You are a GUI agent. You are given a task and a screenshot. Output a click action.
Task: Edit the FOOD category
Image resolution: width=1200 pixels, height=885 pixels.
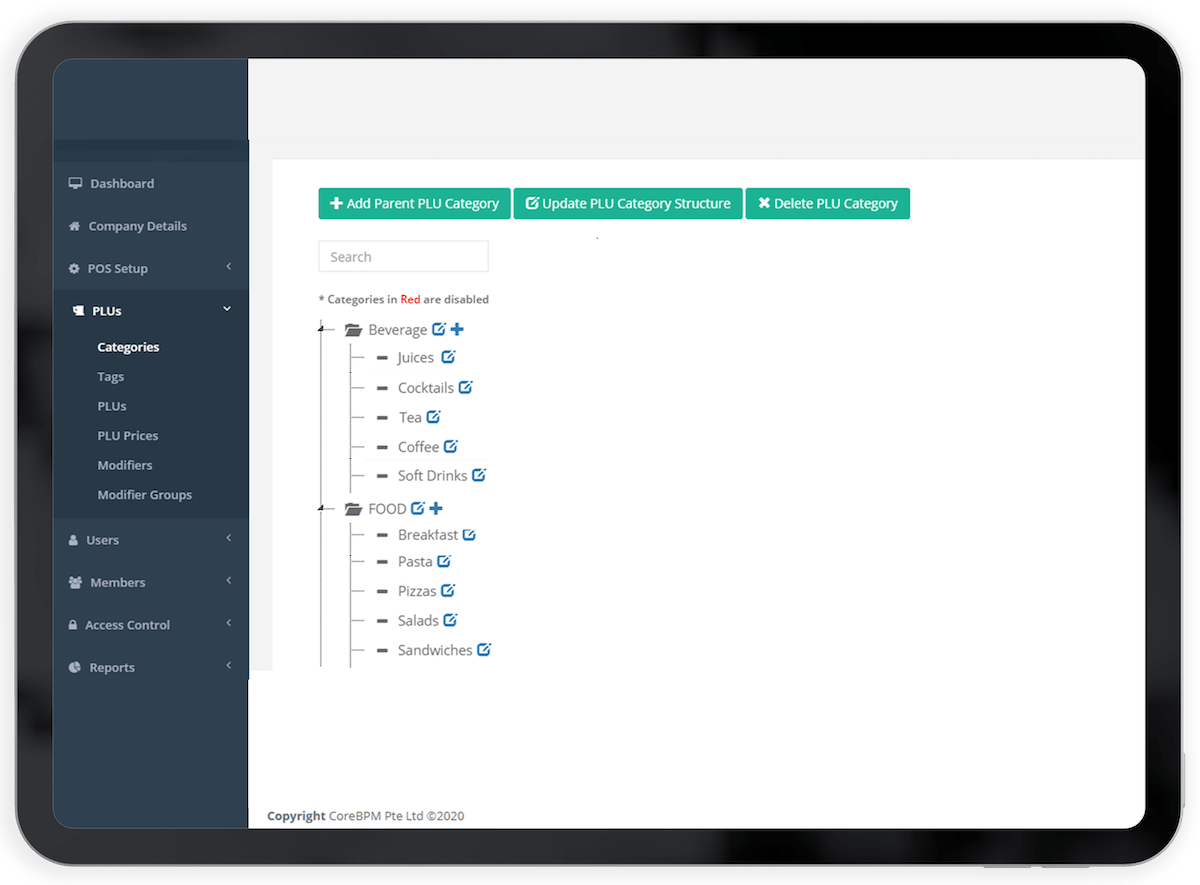click(418, 508)
